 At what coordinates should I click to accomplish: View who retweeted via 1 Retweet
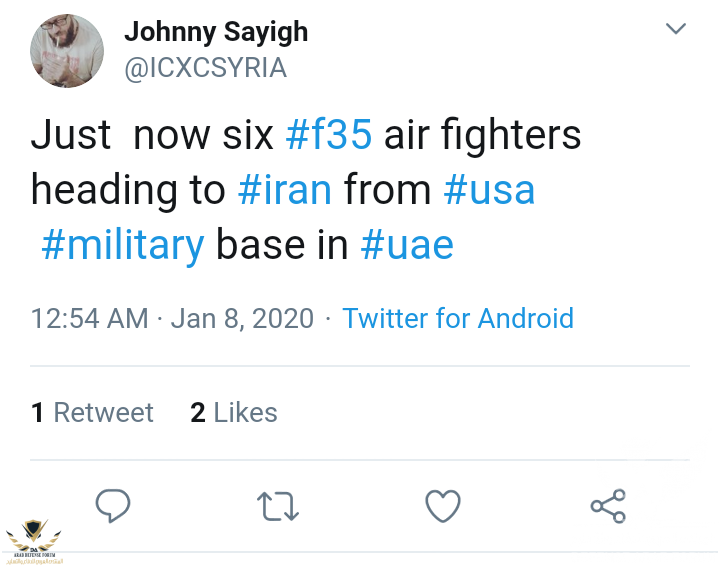click(x=92, y=412)
